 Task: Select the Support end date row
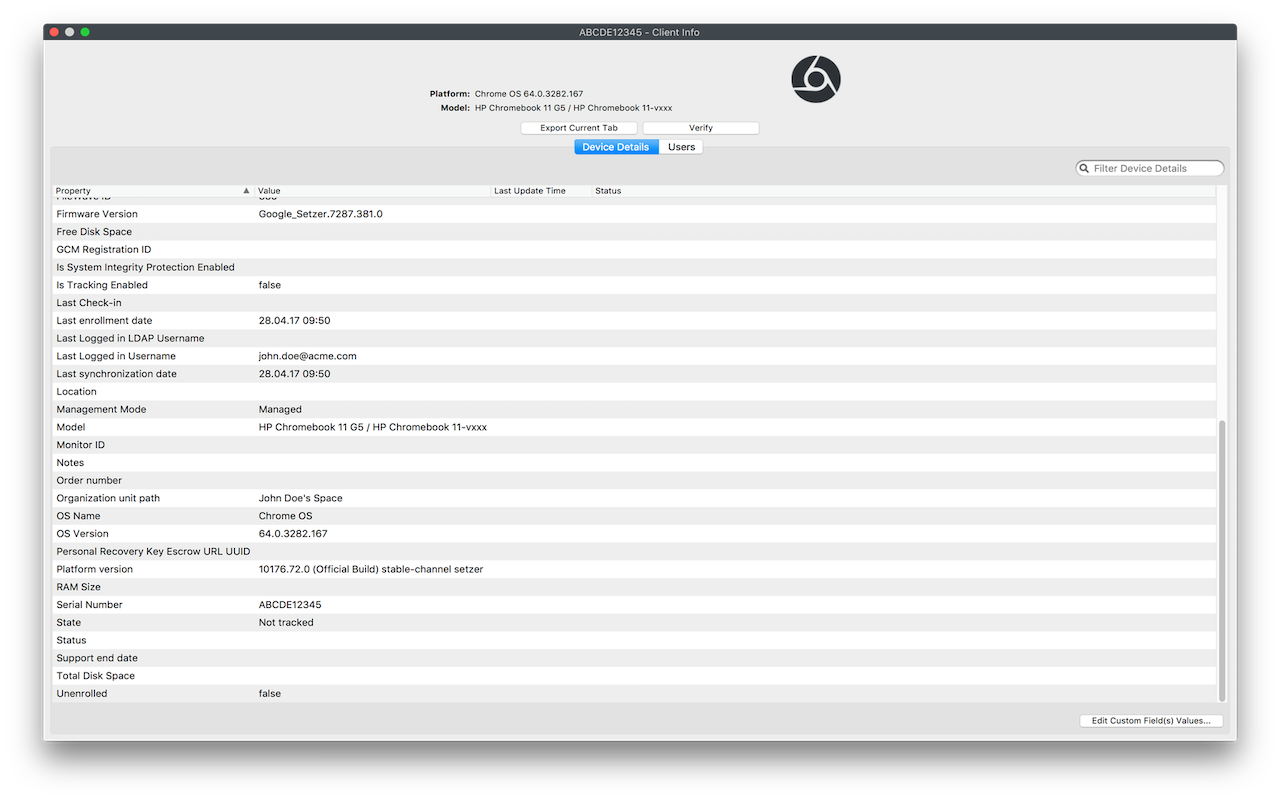point(634,658)
